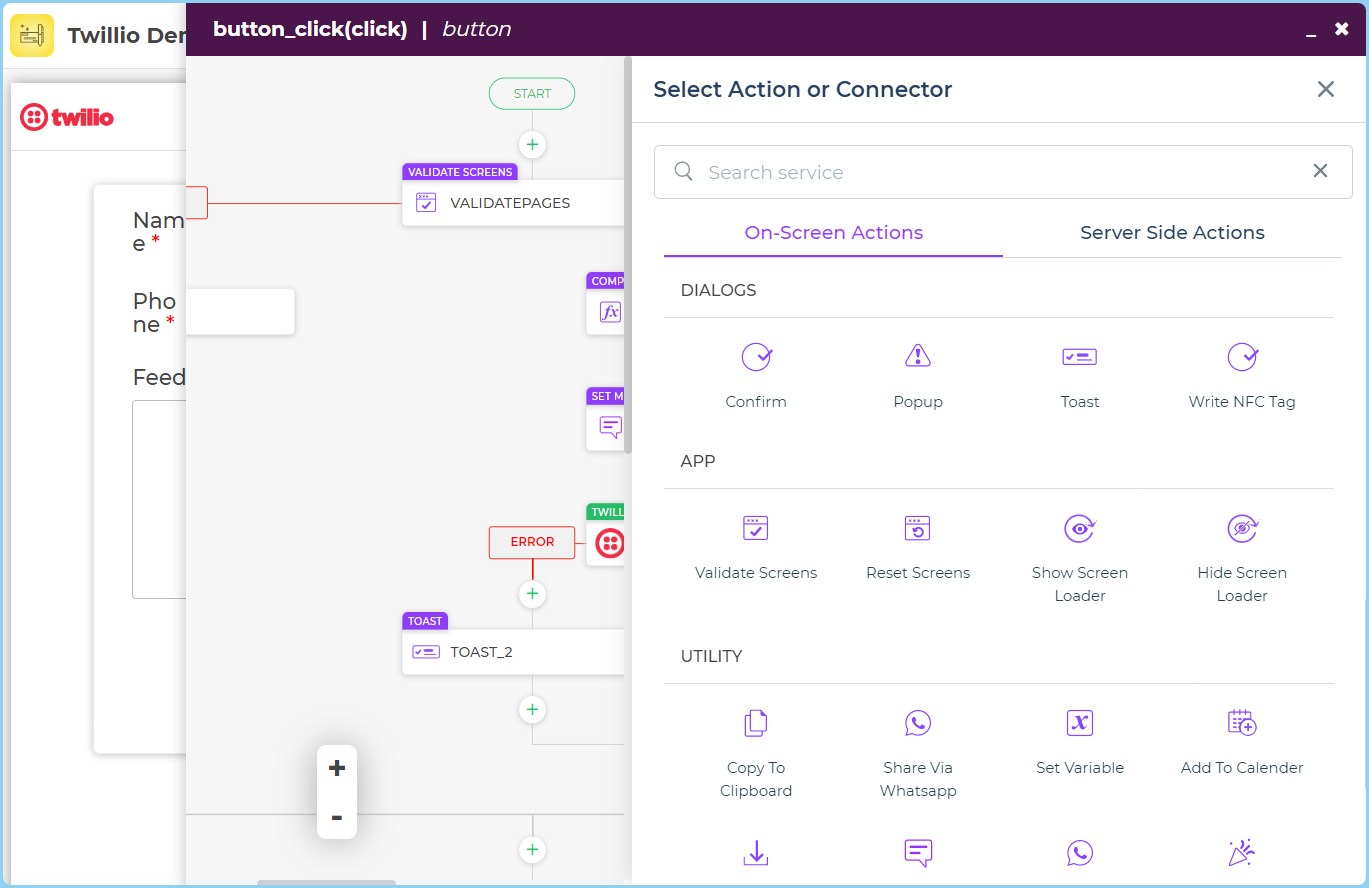Select the Show Screen Loader action
Viewport: 1369px width, 888px height.
[1079, 555]
